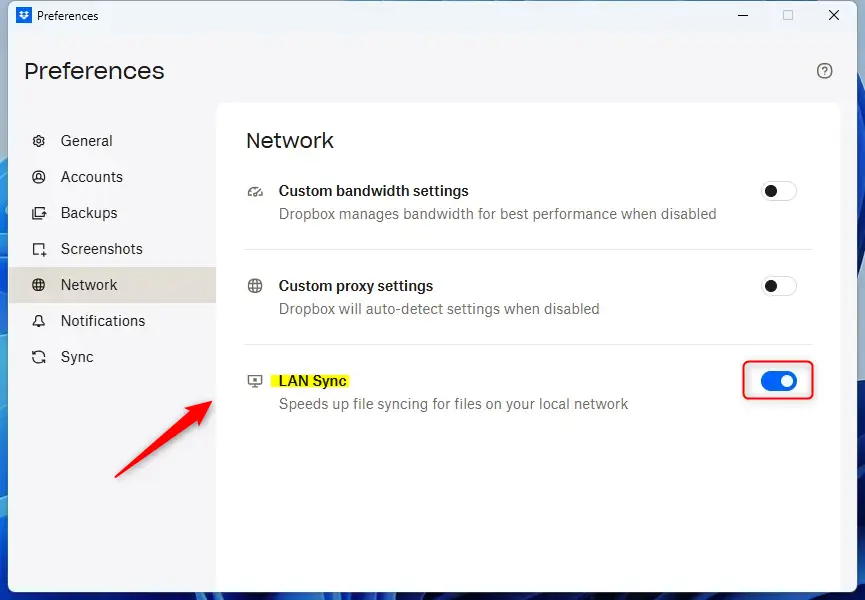This screenshot has width=865, height=600.
Task: Select Network in the sidebar
Action: tap(113, 285)
